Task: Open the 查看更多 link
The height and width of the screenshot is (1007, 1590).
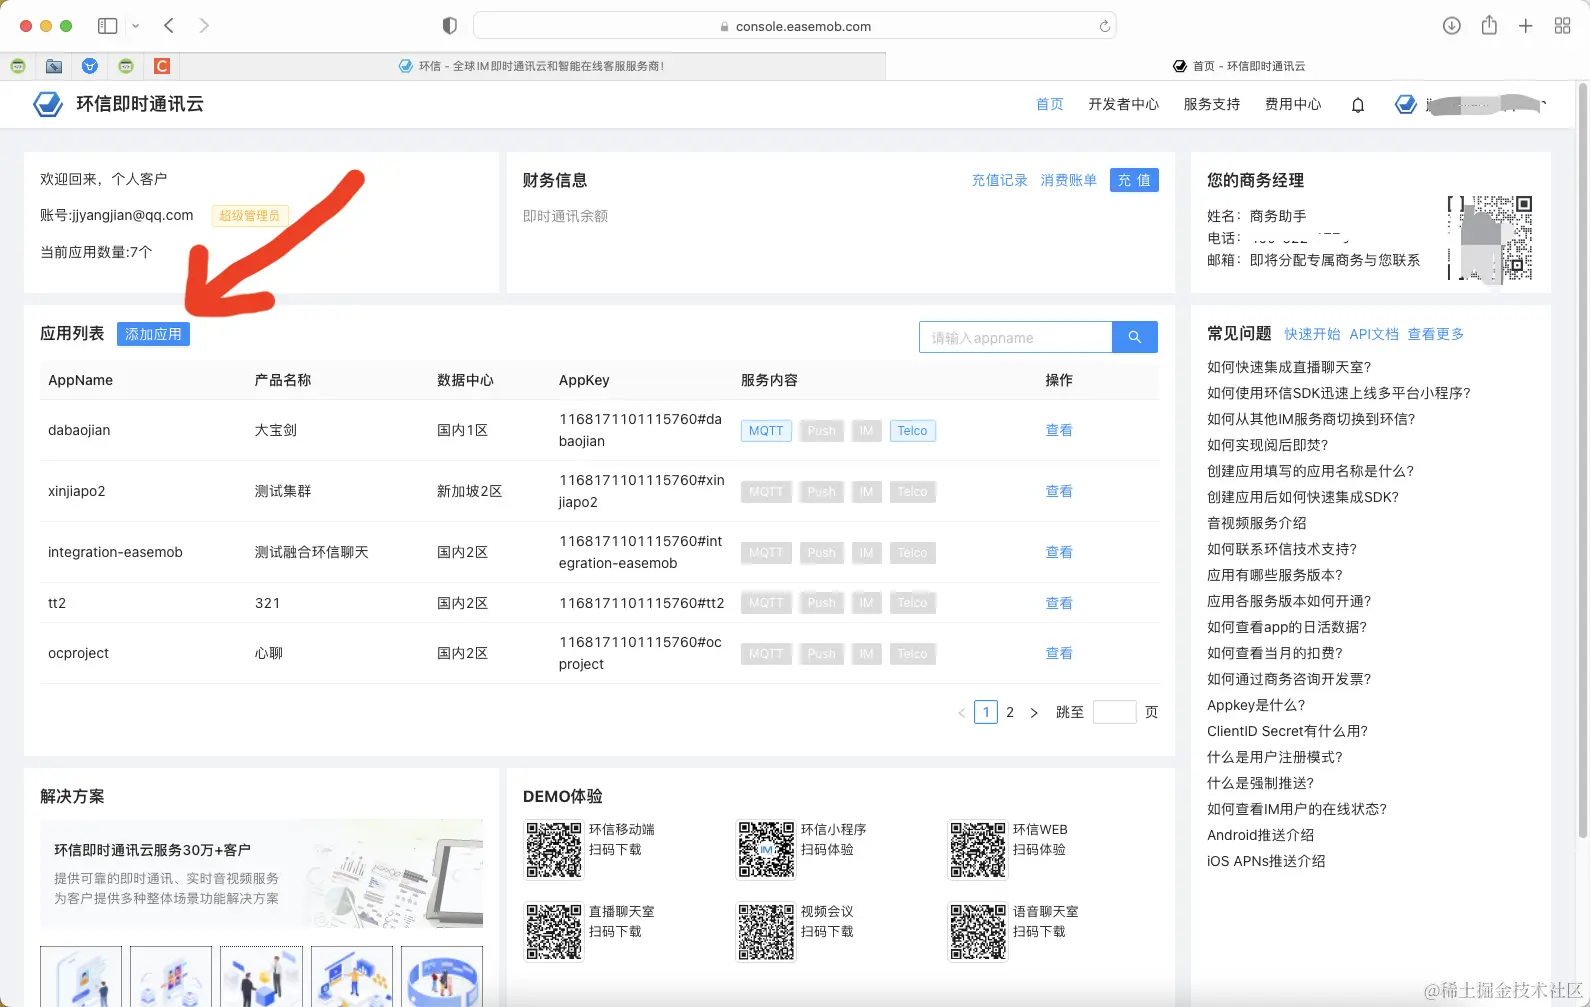Action: (1436, 334)
